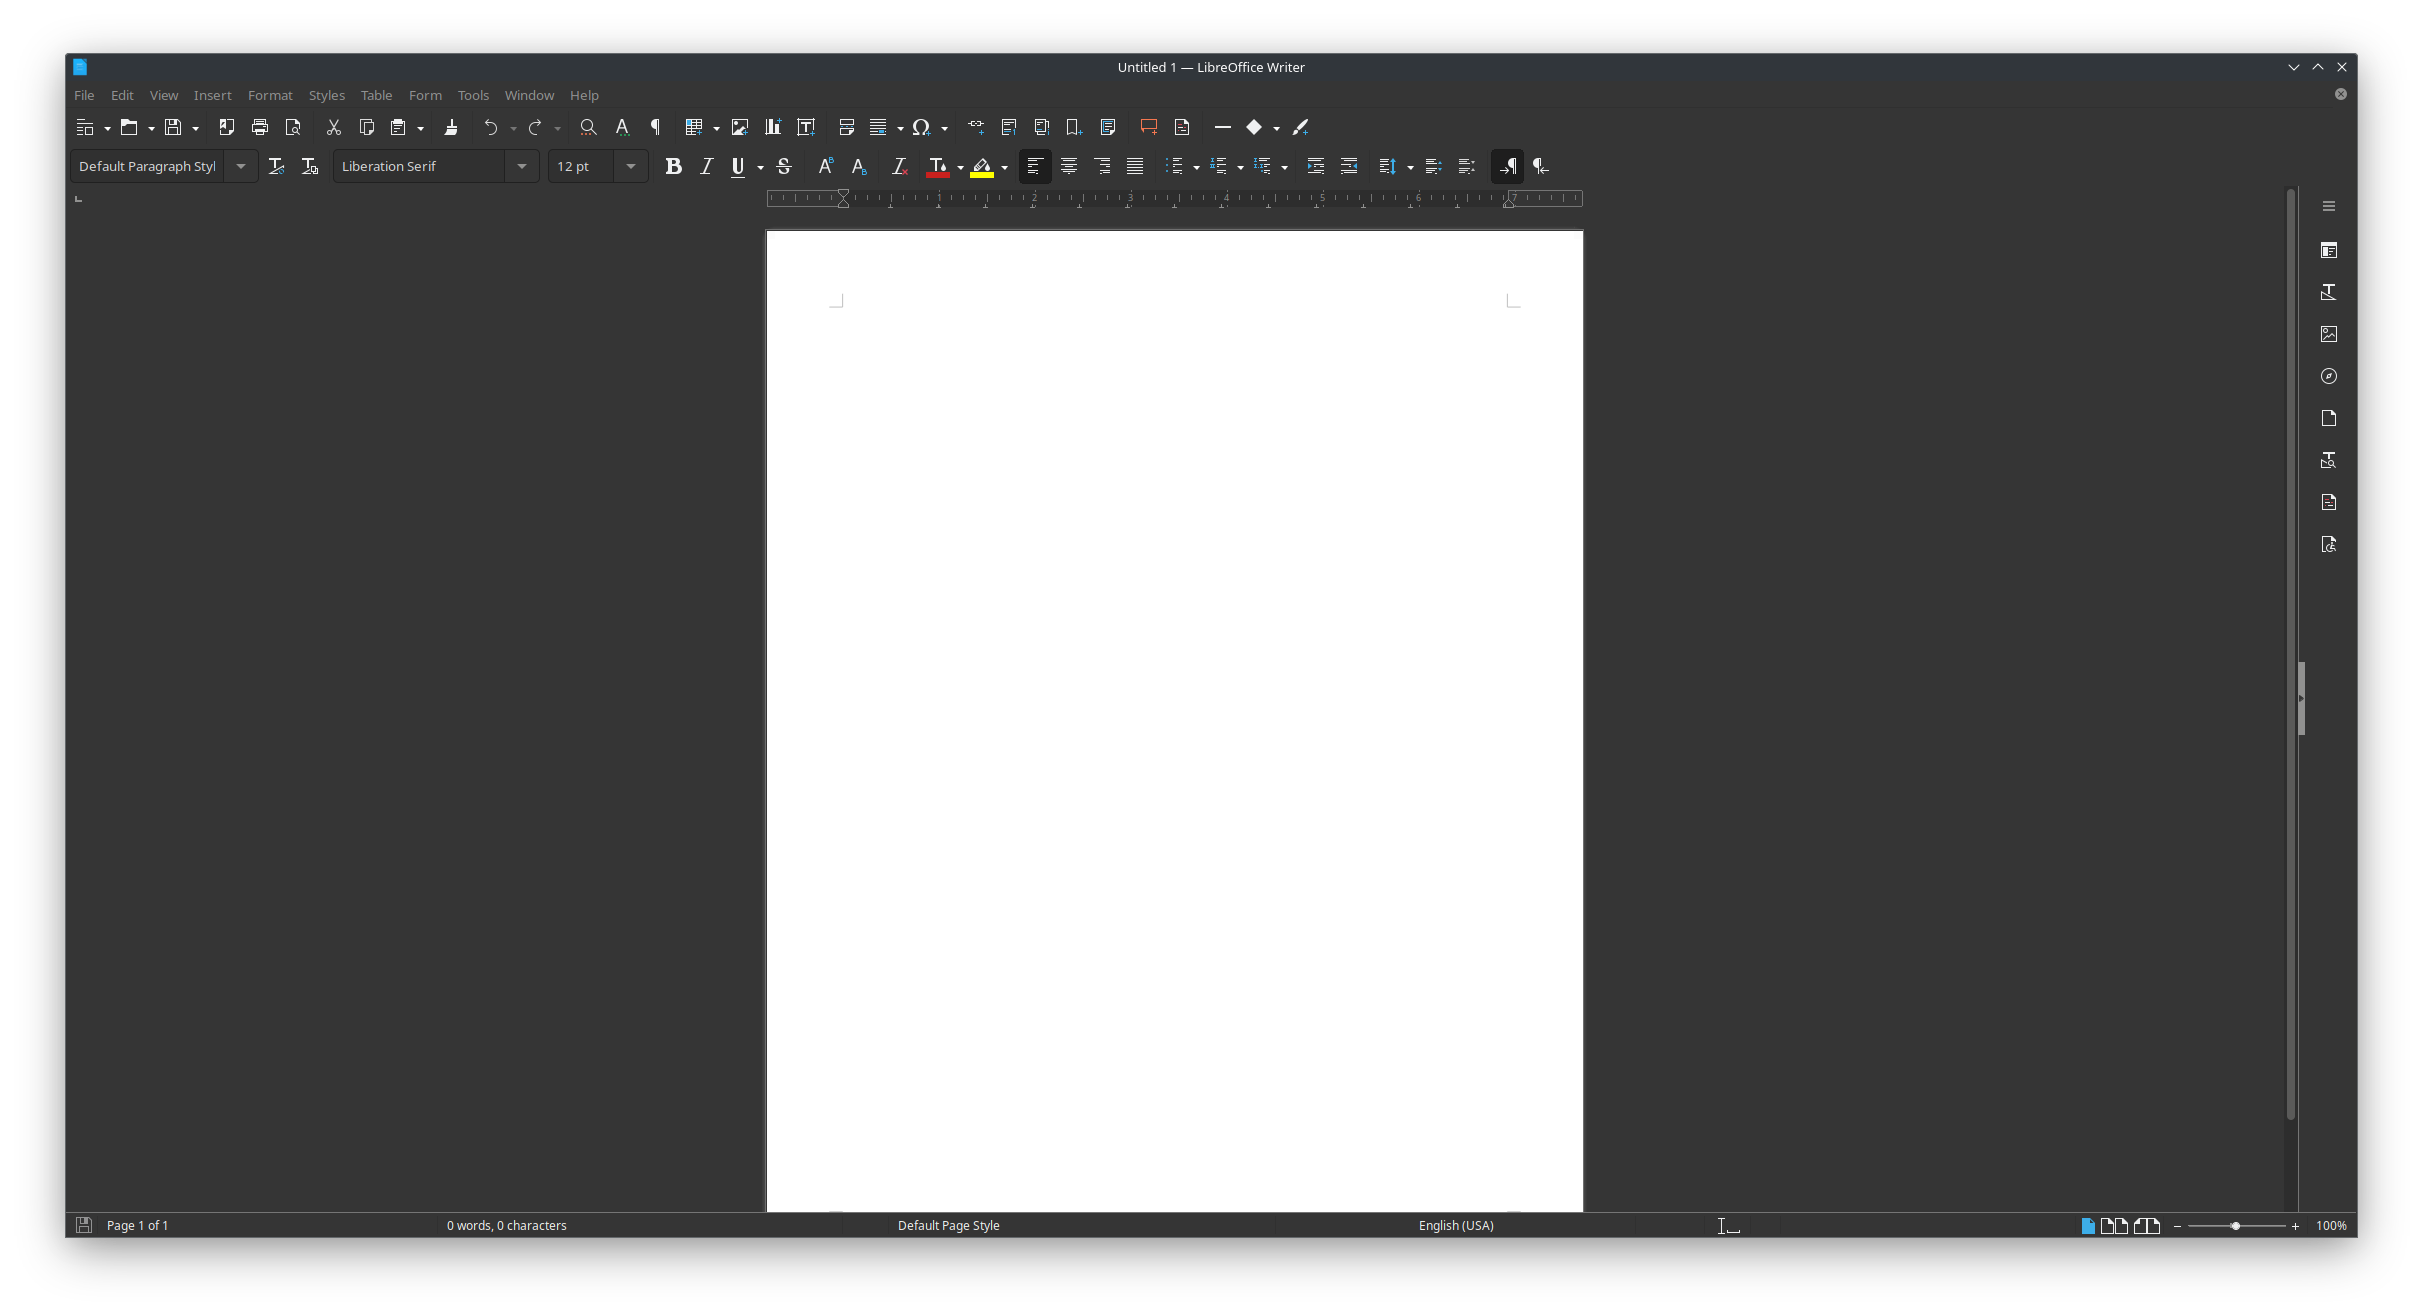This screenshot has height=1316, width=2424.
Task: Open the Format menu
Action: tap(270, 95)
